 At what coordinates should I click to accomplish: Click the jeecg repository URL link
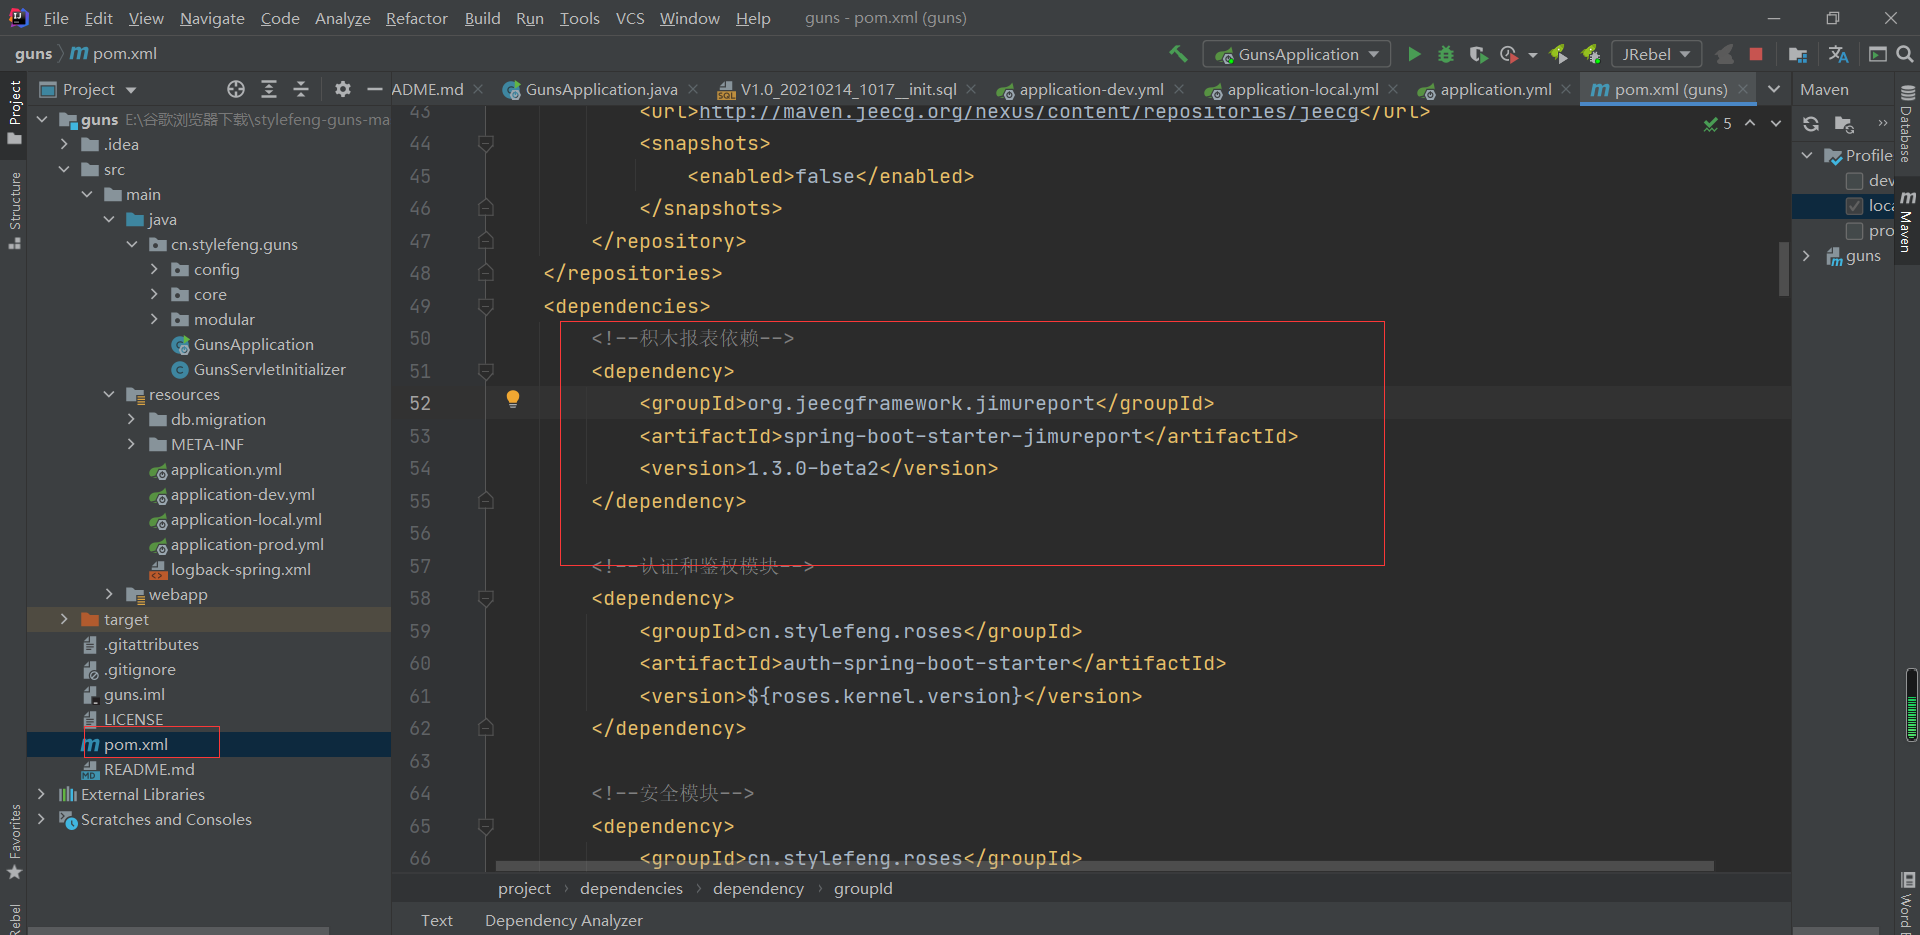[1028, 112]
